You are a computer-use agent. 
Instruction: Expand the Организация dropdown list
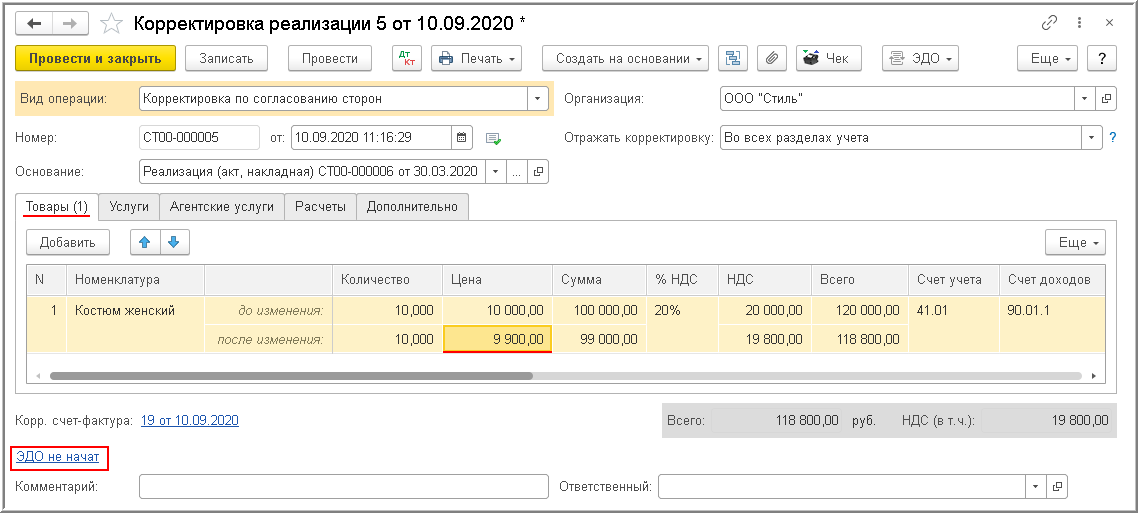[x=1086, y=99]
